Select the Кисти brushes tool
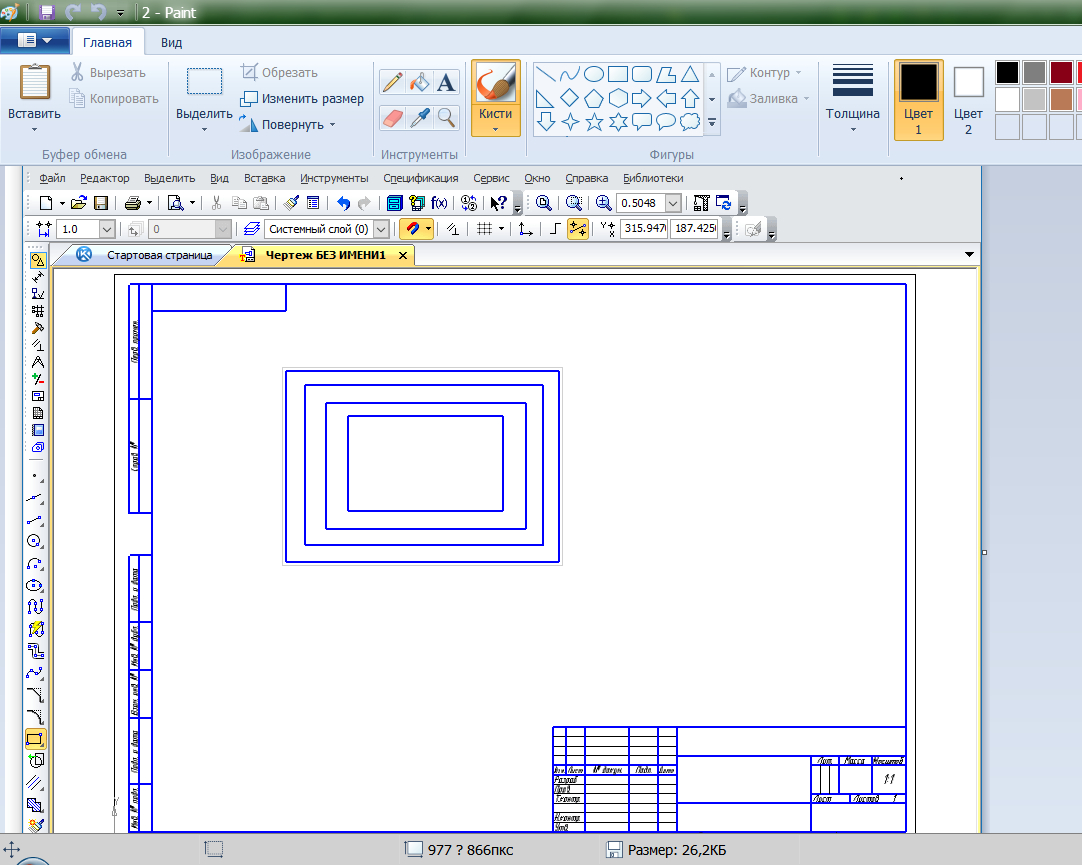This screenshot has height=865, width=1082. point(495,98)
